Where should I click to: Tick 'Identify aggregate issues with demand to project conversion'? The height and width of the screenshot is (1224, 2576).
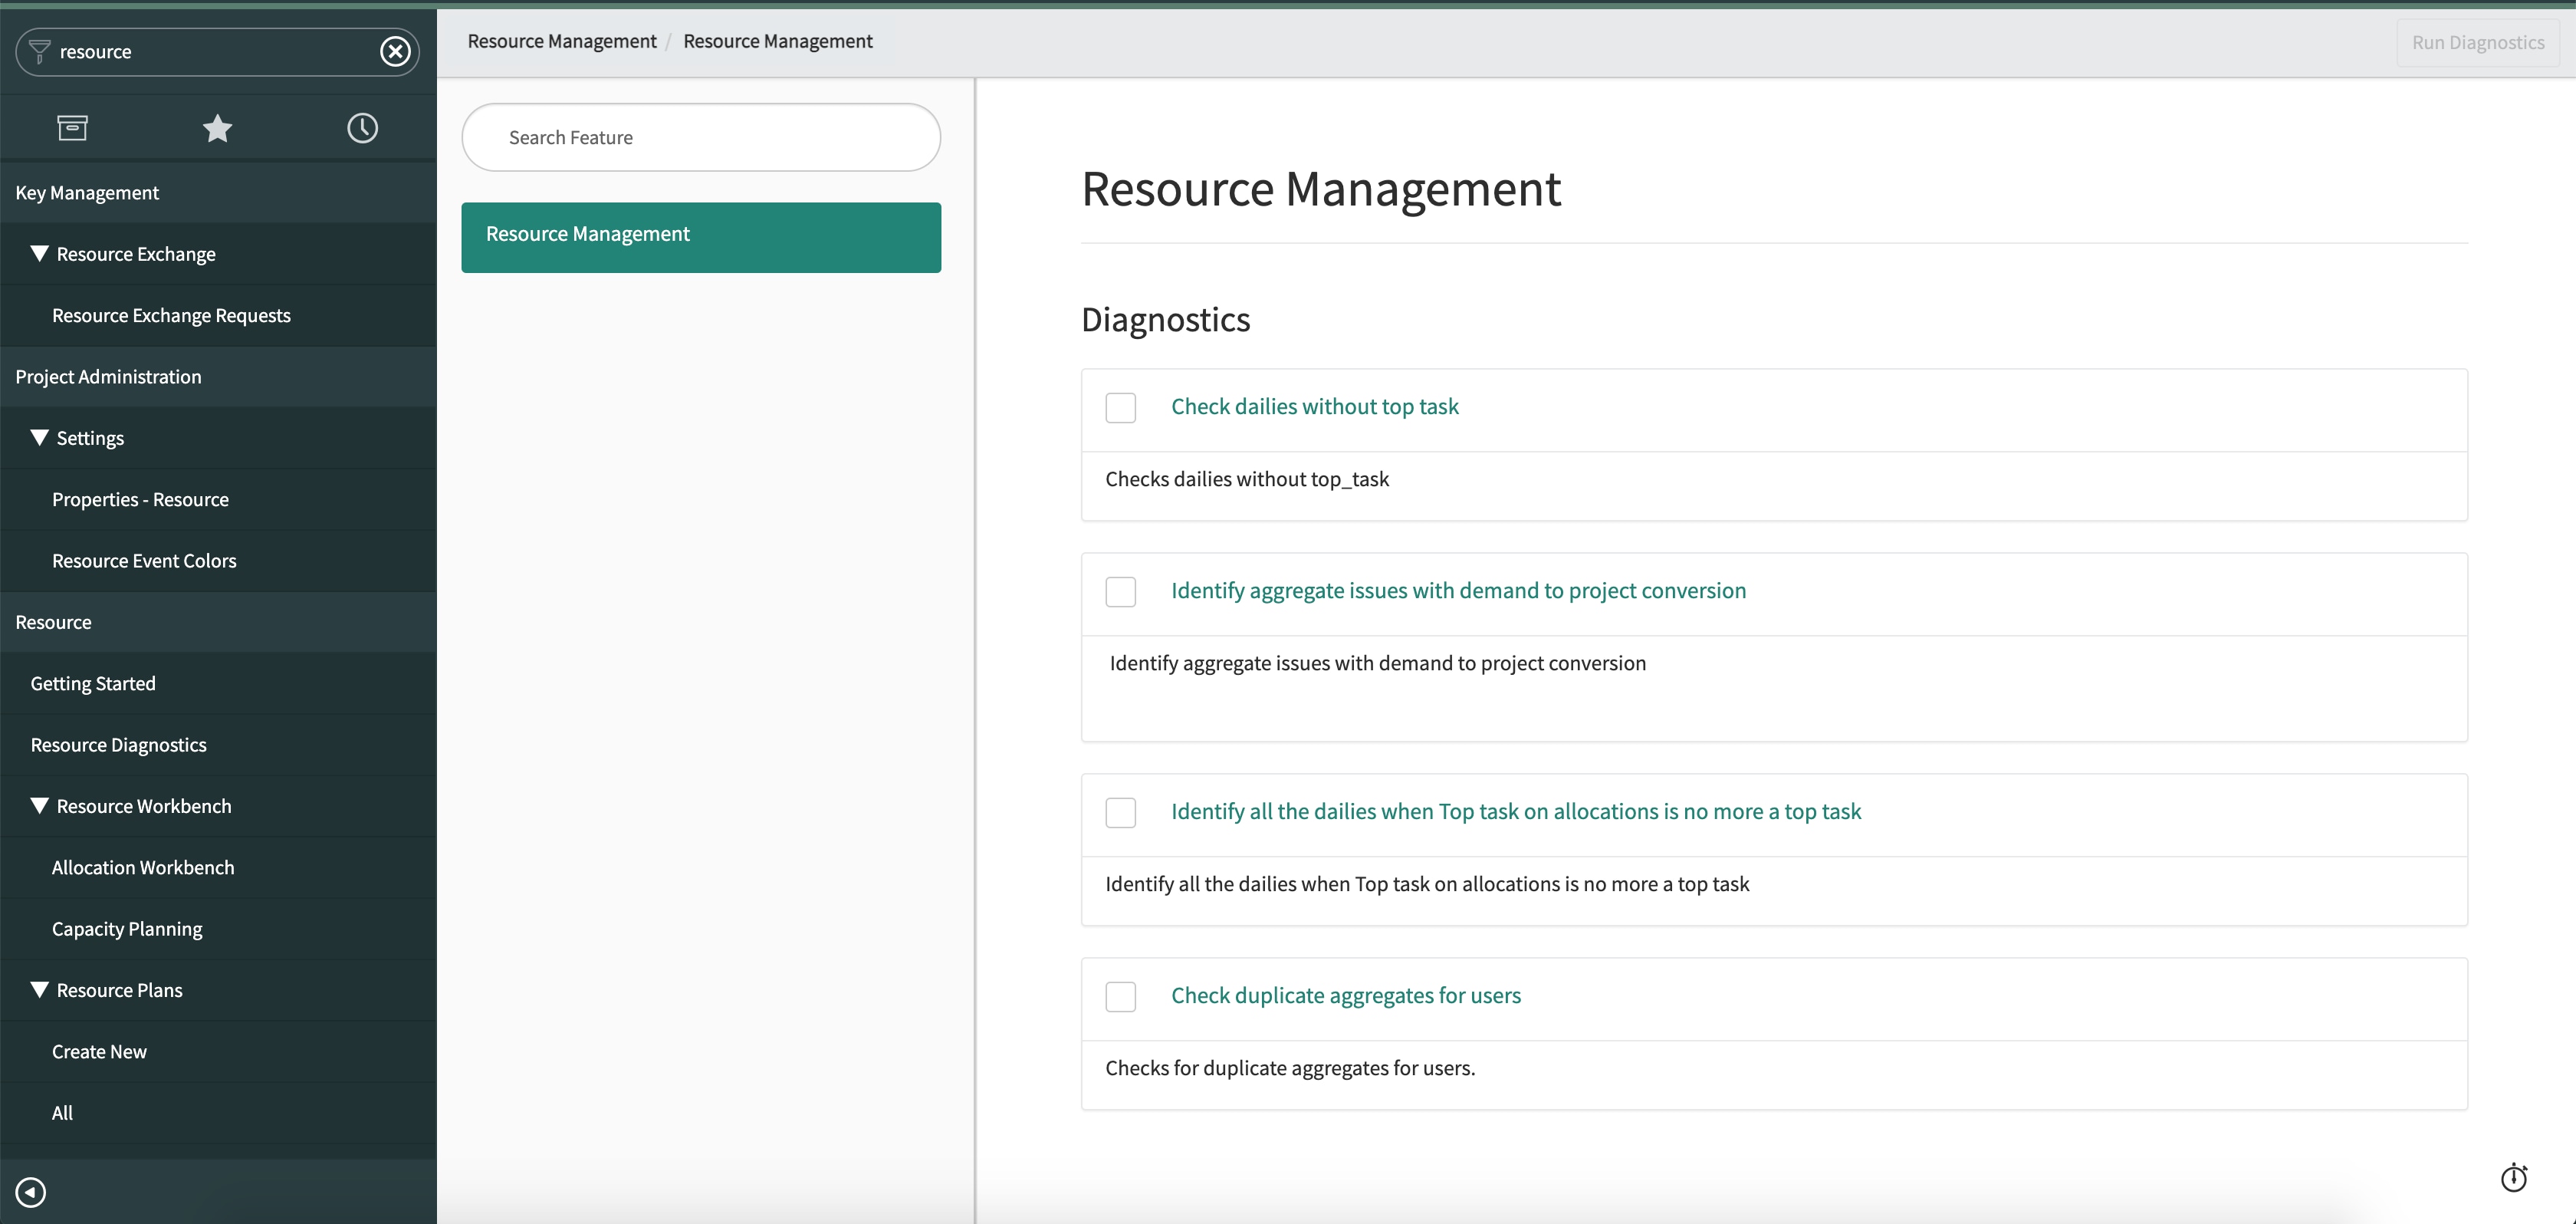tap(1120, 591)
